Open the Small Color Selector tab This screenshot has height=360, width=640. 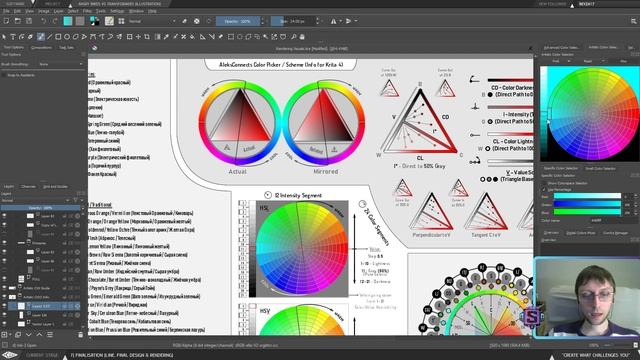click(x=600, y=168)
